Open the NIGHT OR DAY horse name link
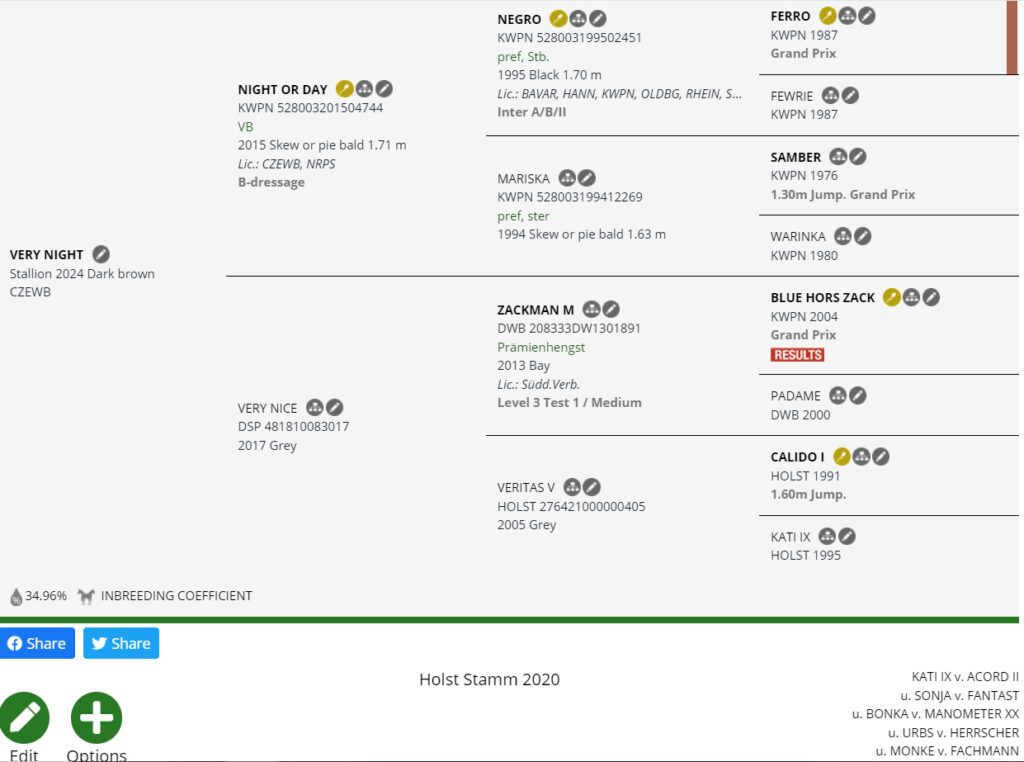 pos(282,89)
